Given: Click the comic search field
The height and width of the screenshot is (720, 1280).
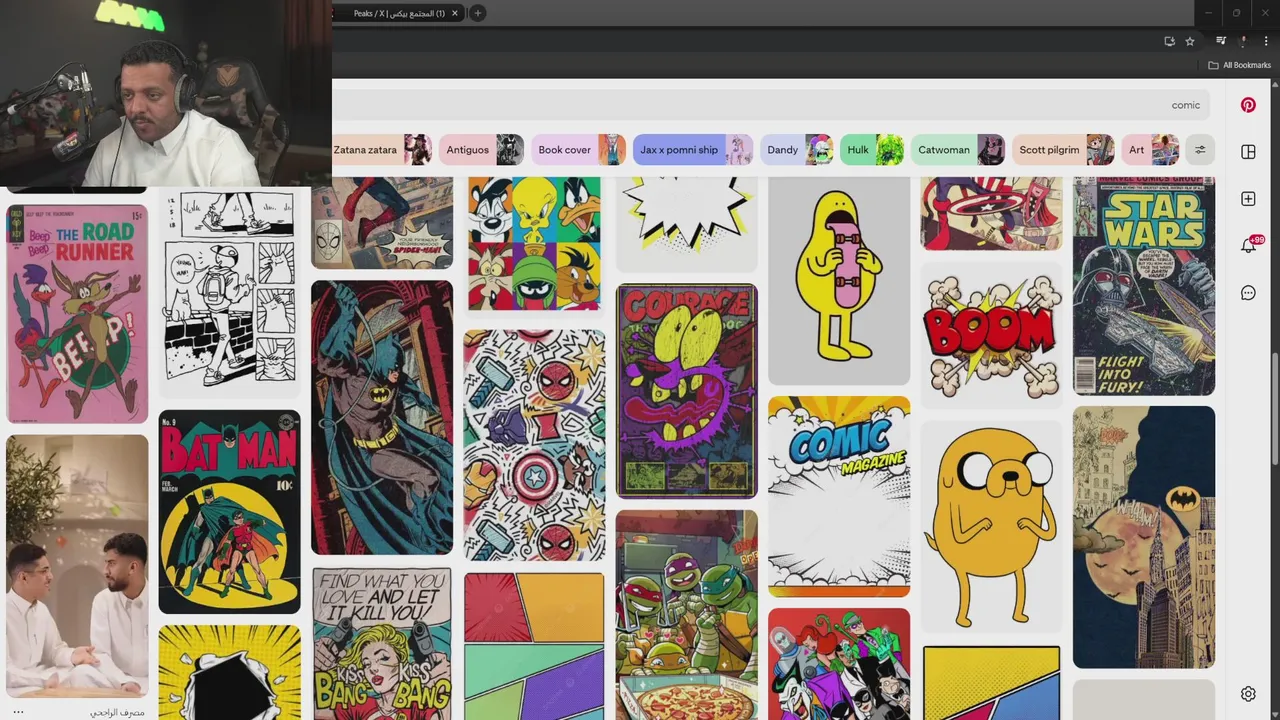Looking at the screenshot, I should point(770,105).
